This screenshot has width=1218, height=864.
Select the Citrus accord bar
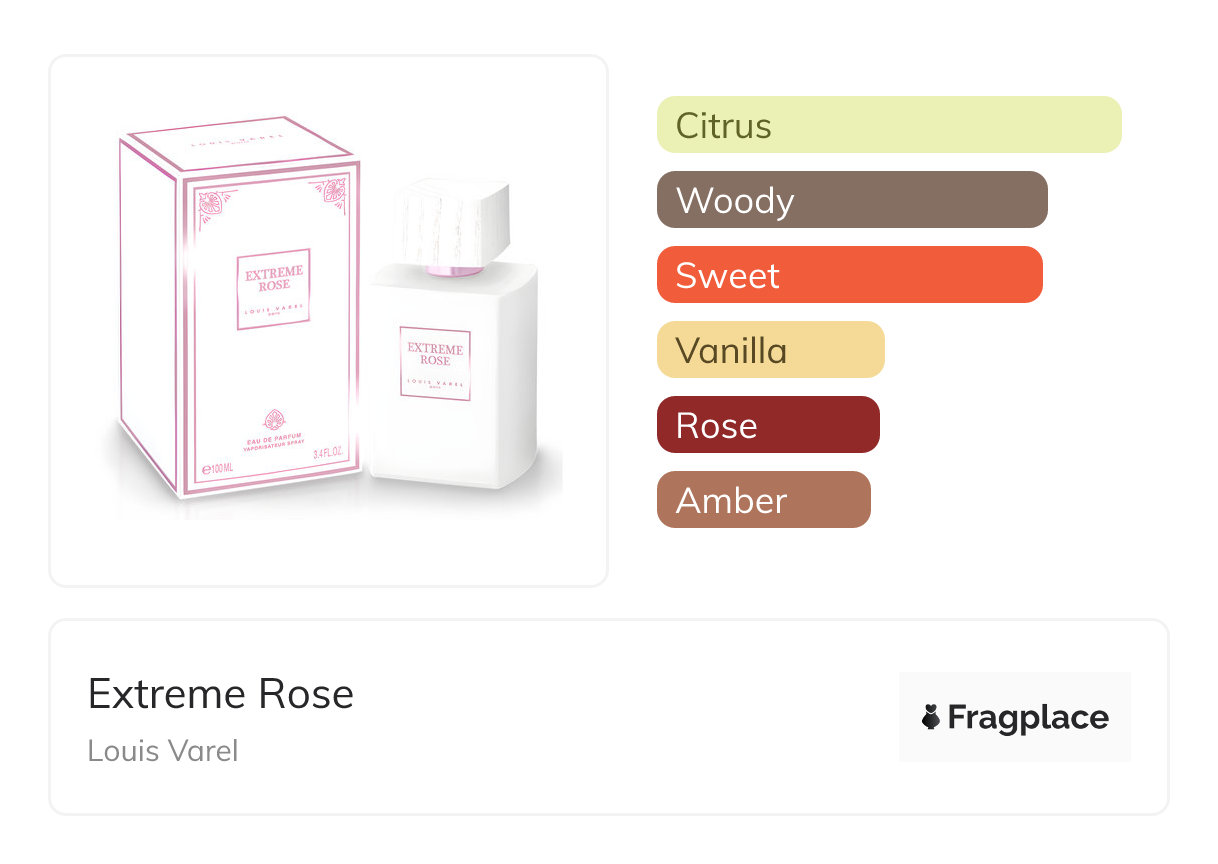click(889, 125)
